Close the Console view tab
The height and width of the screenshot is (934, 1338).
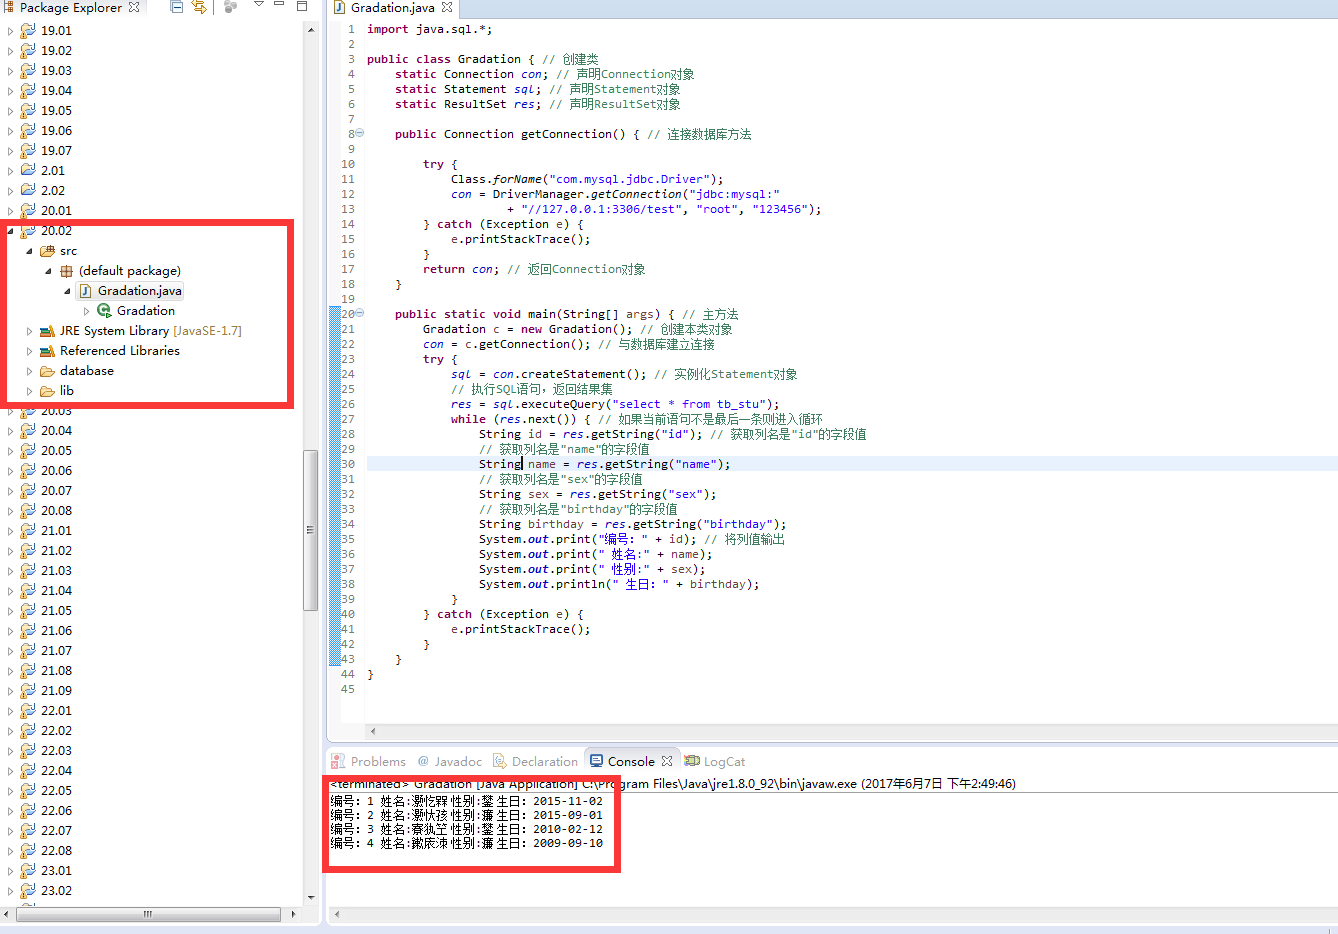667,761
